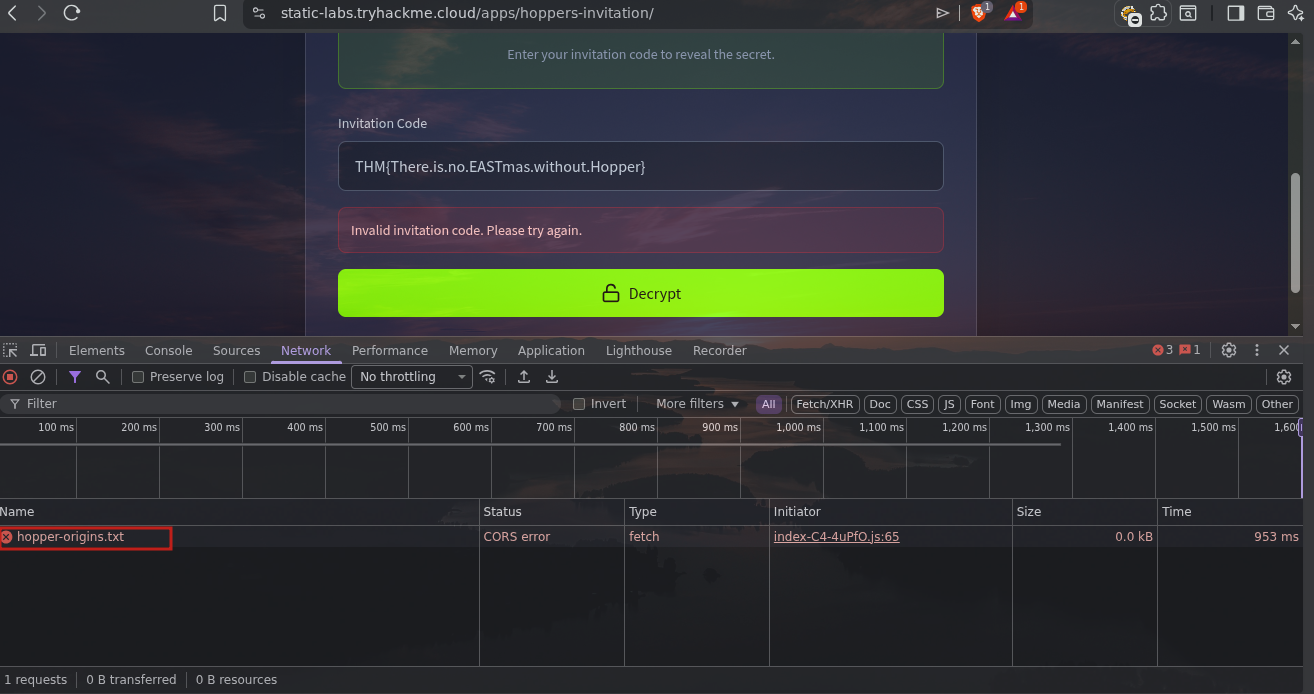Enable the Disable cache checkbox
The height and width of the screenshot is (694, 1314).
pyautogui.click(x=251, y=377)
